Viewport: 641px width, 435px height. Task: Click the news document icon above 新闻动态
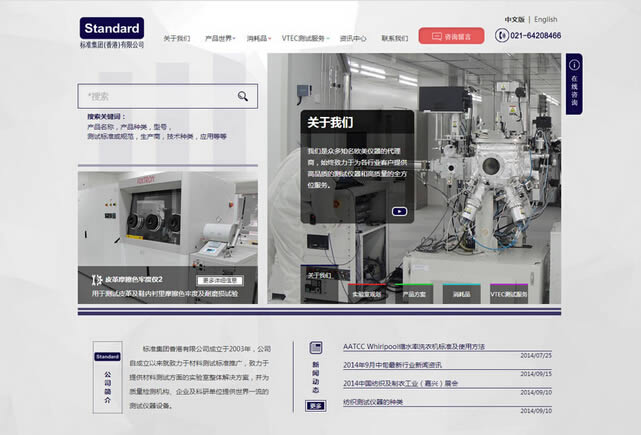pos(316,349)
